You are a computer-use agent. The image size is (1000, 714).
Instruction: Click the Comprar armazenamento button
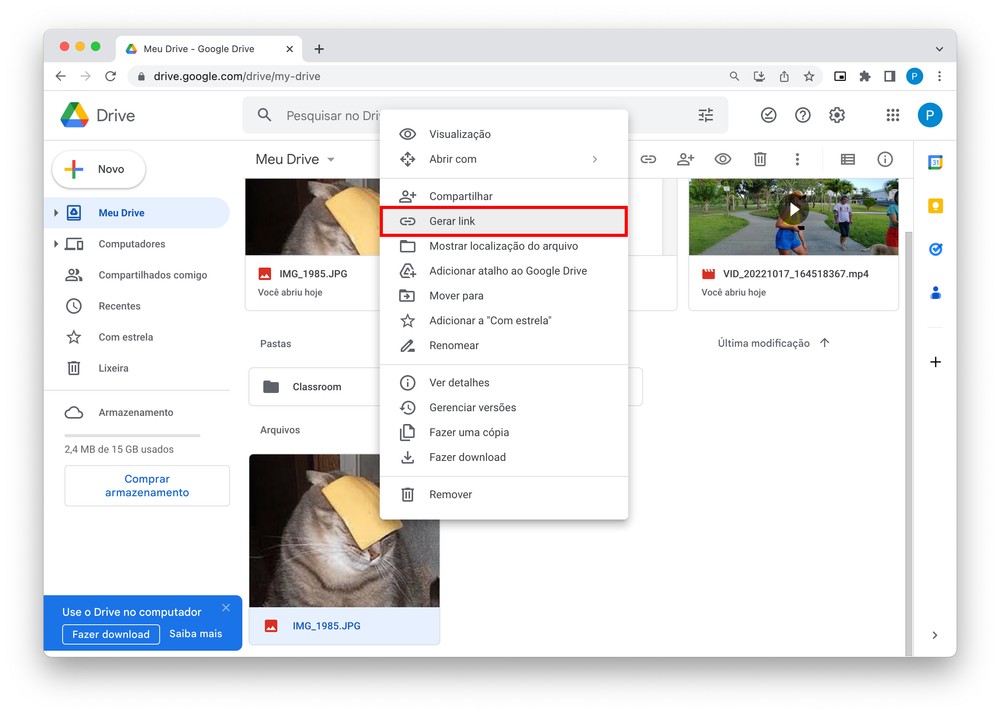coord(147,486)
